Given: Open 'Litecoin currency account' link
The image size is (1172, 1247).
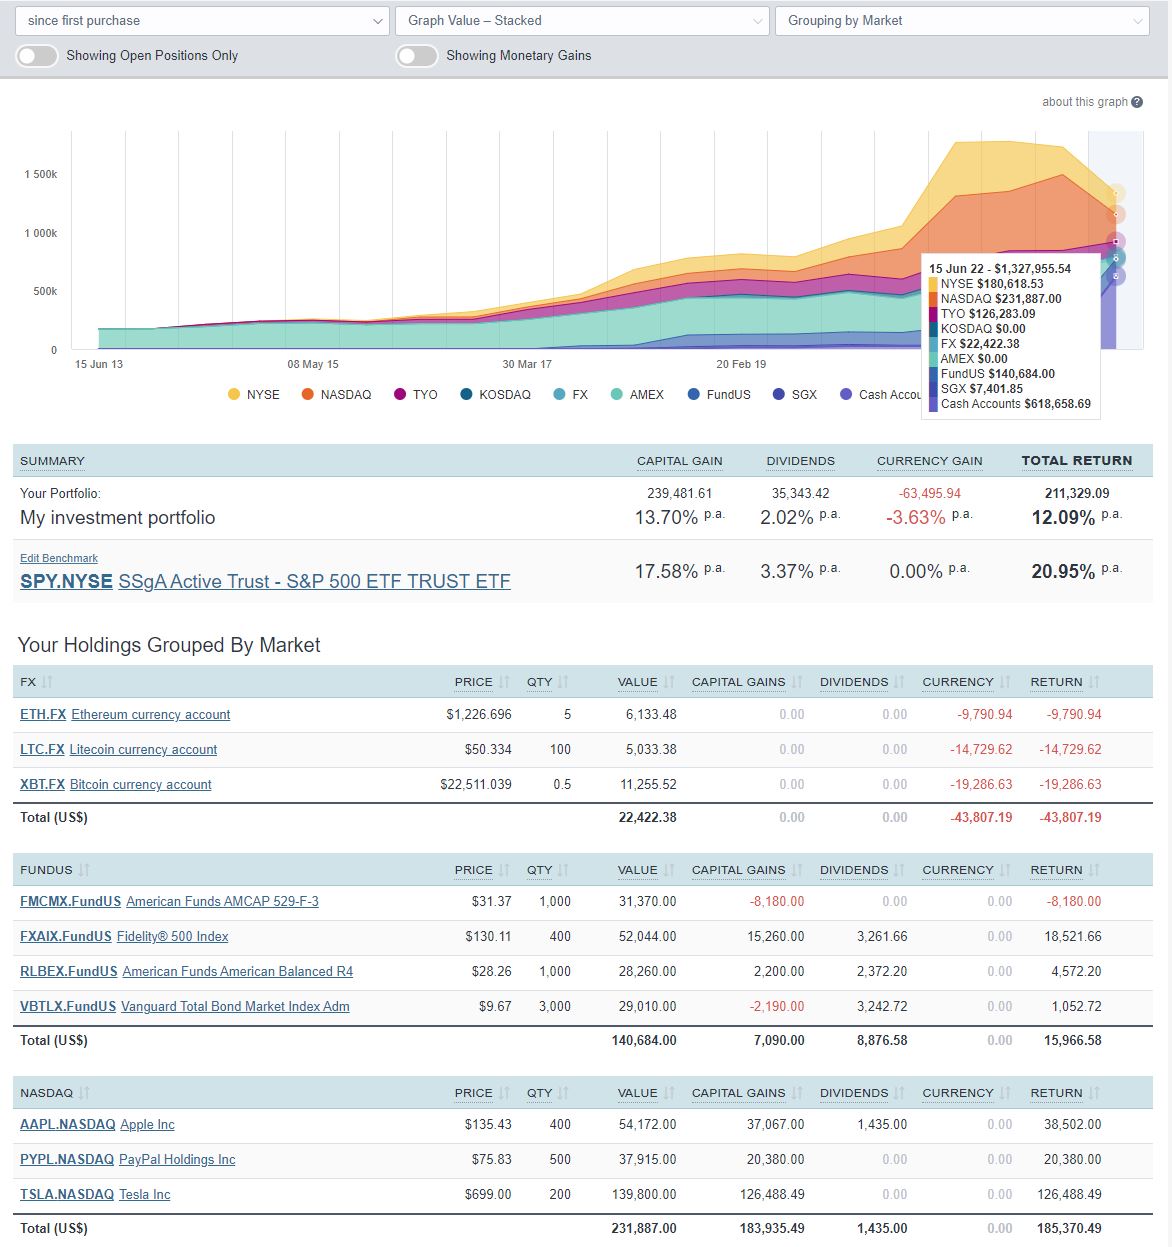Looking at the screenshot, I should click(143, 749).
